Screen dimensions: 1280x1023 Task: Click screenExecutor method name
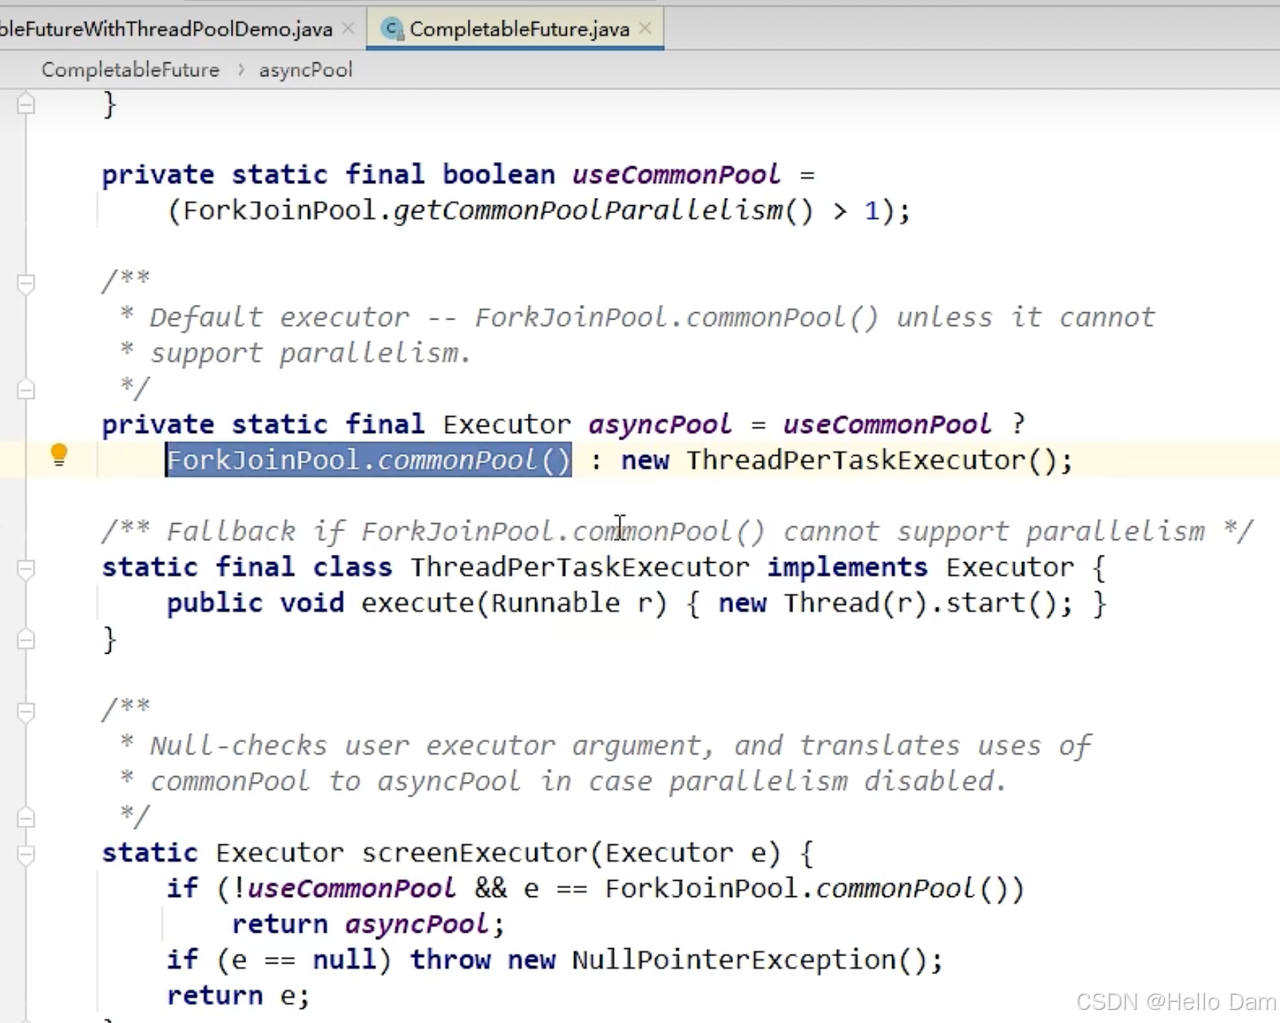[x=475, y=853]
